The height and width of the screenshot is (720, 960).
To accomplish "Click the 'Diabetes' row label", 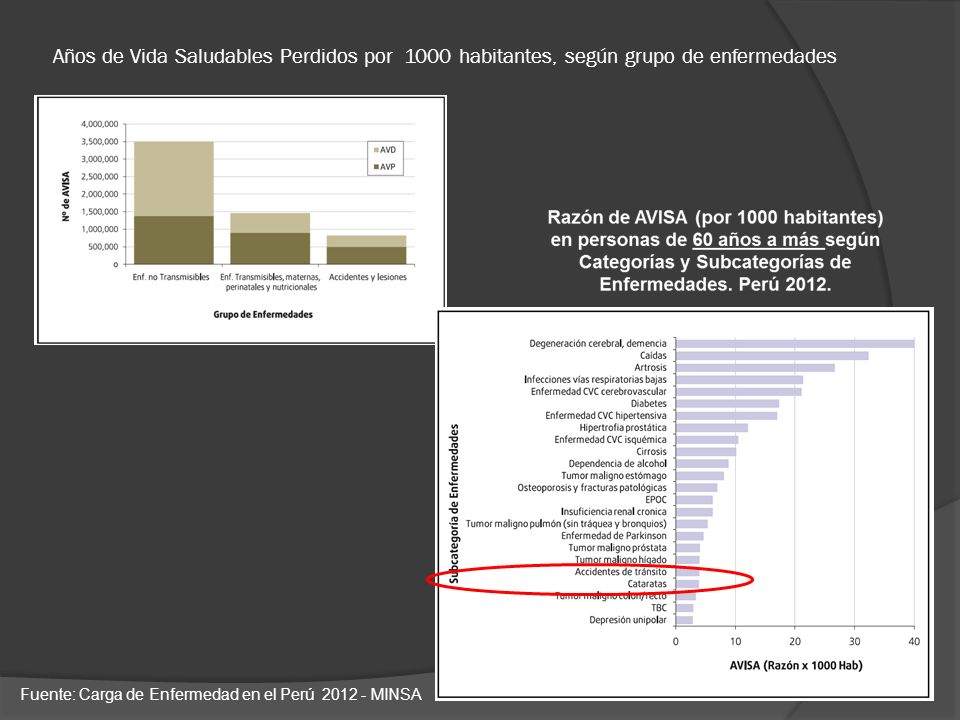I will click(x=648, y=403).
